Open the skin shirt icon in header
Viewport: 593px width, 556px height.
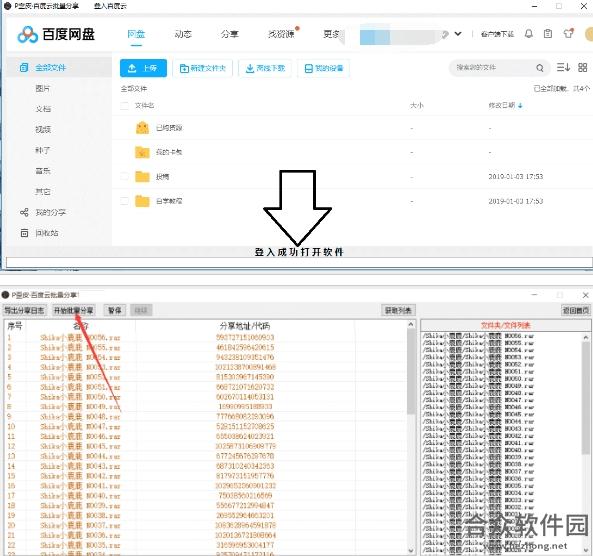click(568, 34)
